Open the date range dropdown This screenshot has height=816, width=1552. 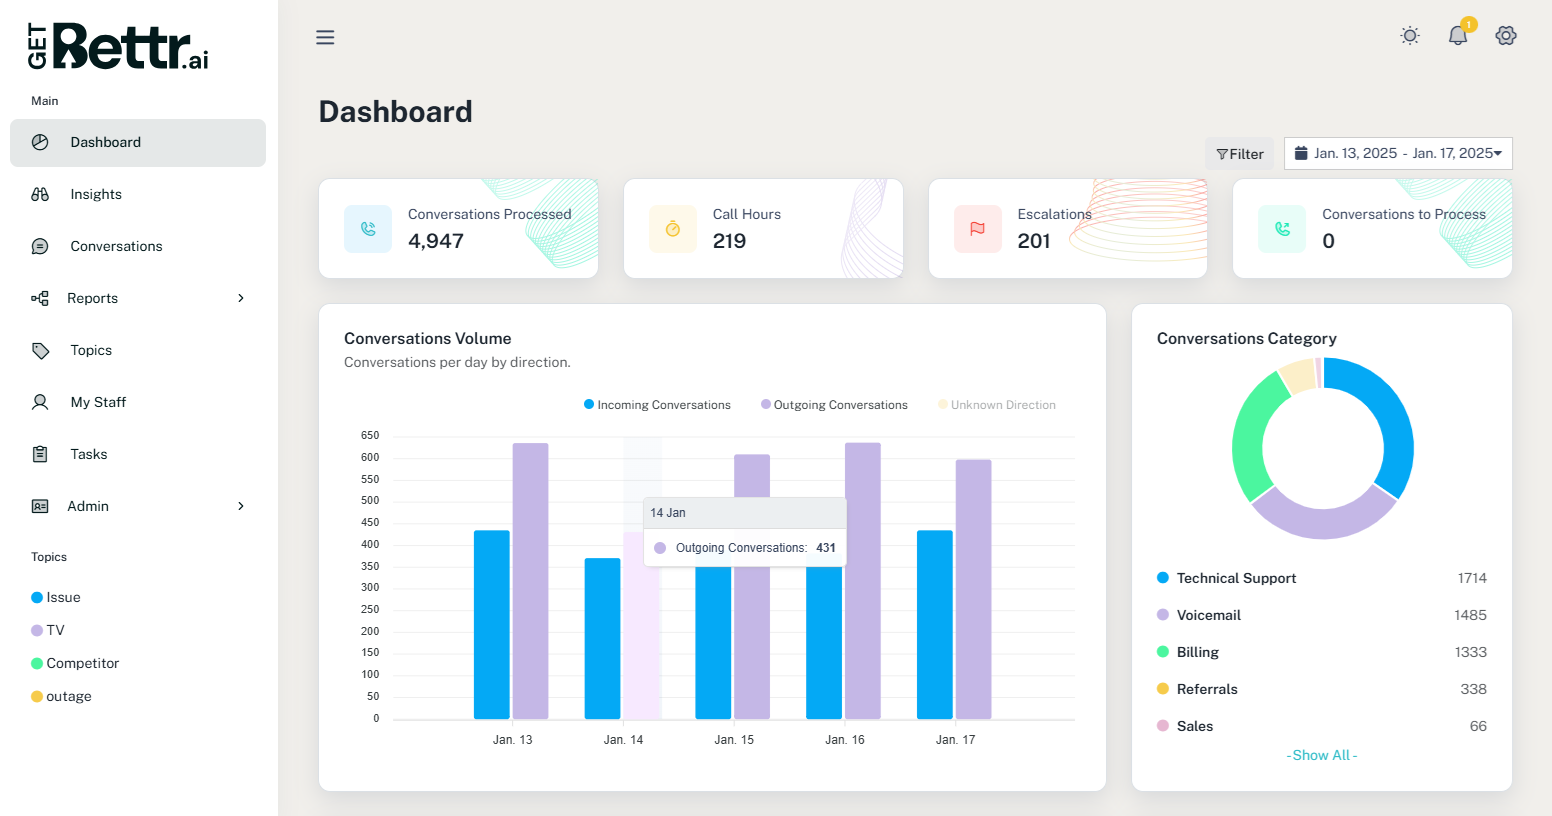1398,153
